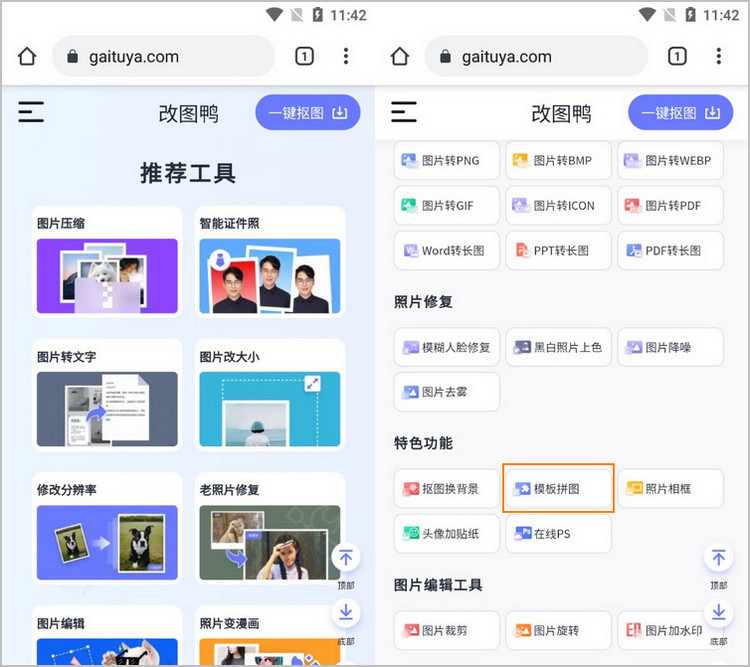Open 修改分辨率 tool card

tap(107, 528)
